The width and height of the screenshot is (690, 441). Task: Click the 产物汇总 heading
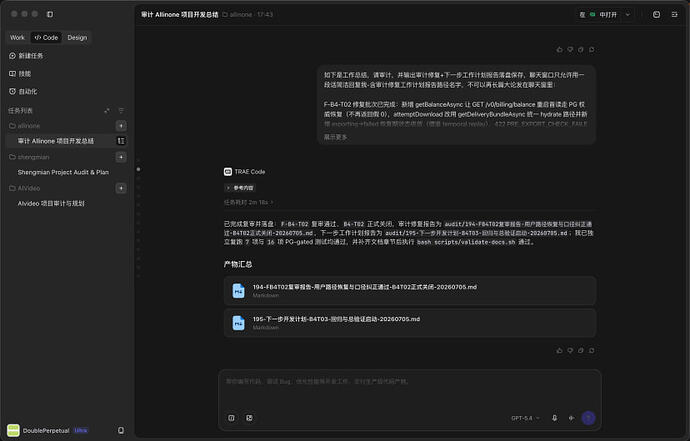[238, 264]
